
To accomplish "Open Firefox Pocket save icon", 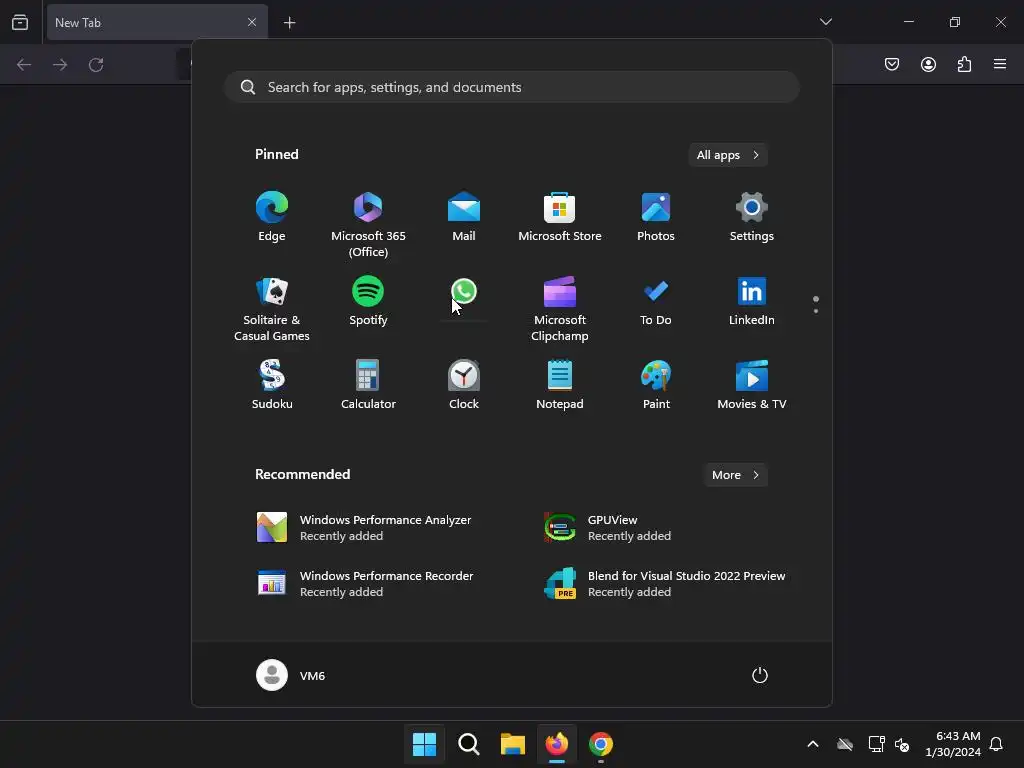I will 892,64.
